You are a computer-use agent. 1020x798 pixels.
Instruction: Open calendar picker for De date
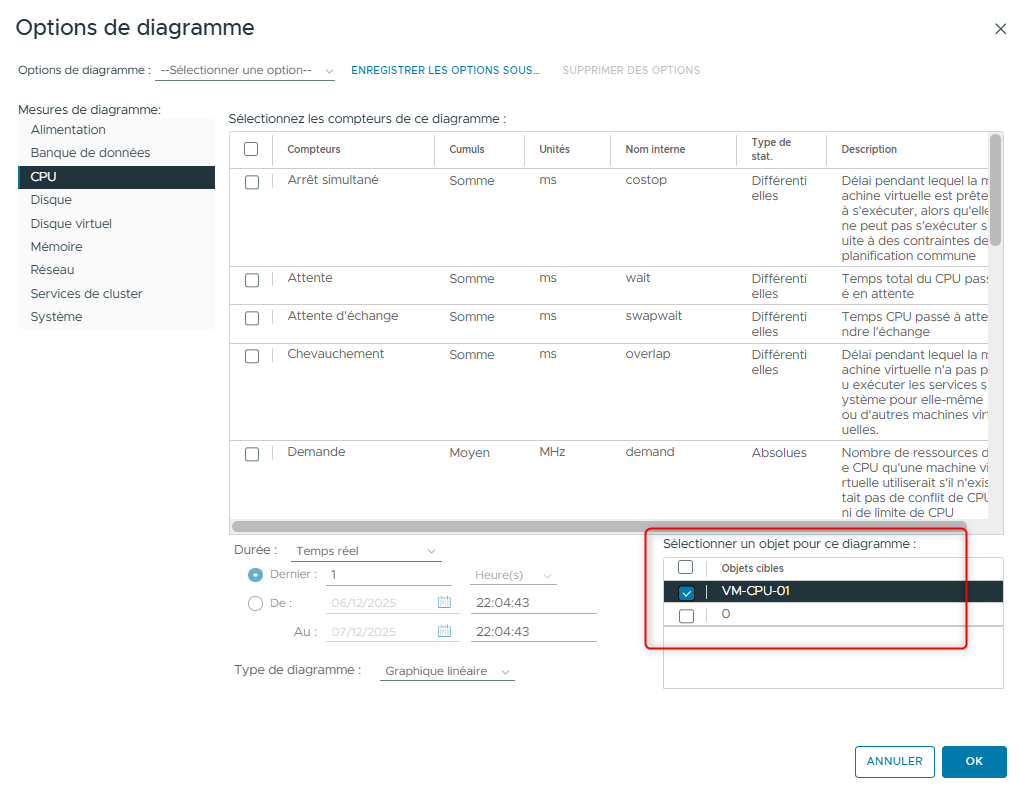pyautogui.click(x=444, y=603)
